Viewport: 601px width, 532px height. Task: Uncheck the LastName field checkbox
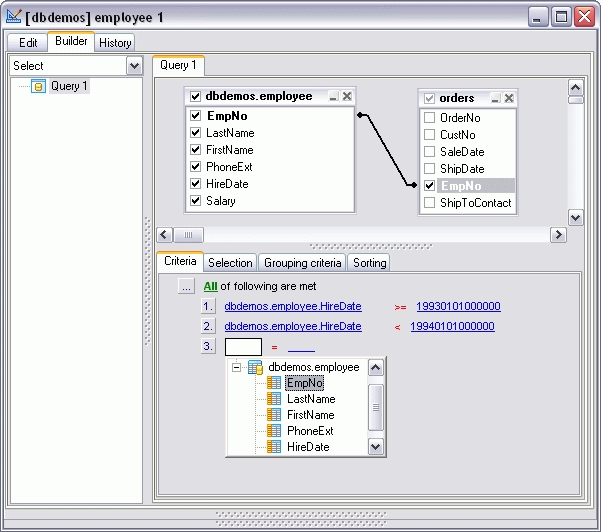196,133
